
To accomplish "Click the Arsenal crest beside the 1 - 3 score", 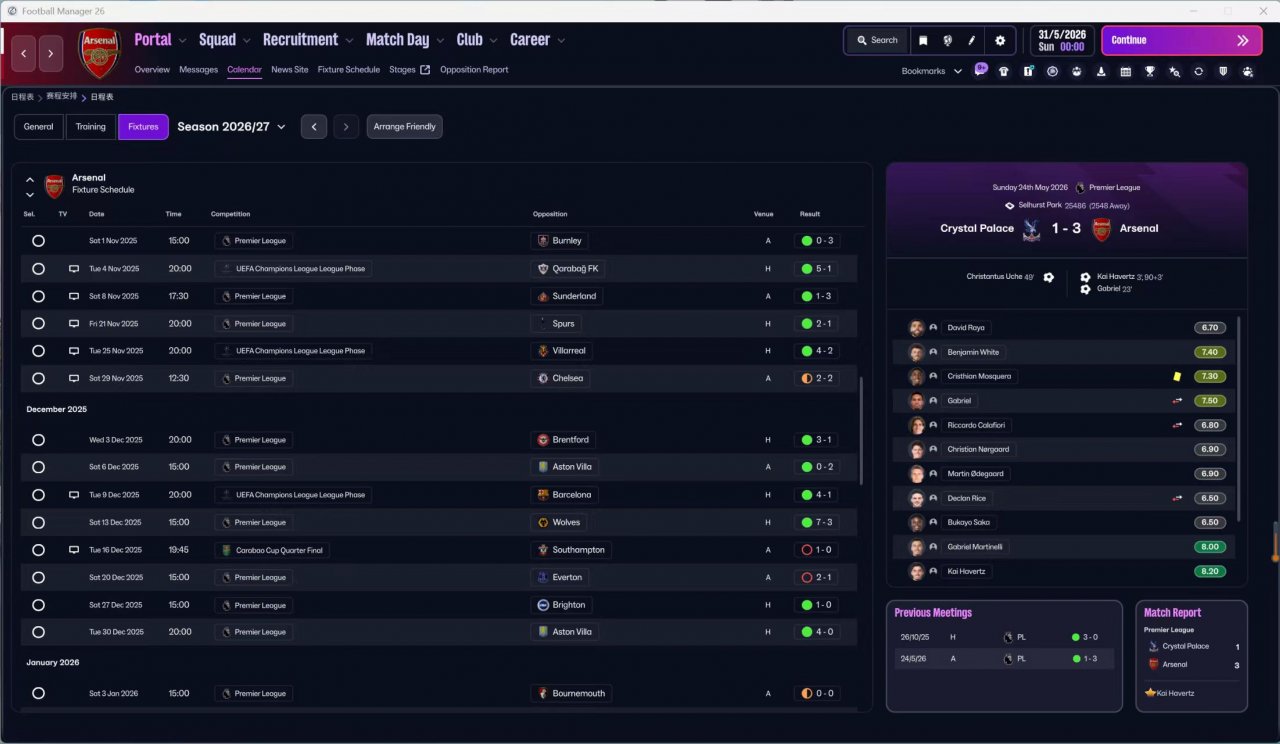I will click(x=1101, y=229).
